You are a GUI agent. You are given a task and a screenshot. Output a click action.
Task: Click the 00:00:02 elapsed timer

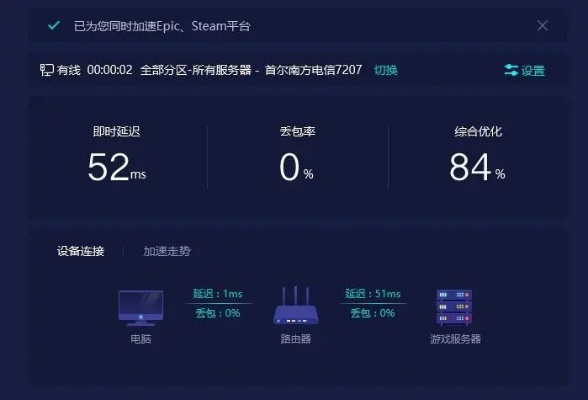pos(110,70)
